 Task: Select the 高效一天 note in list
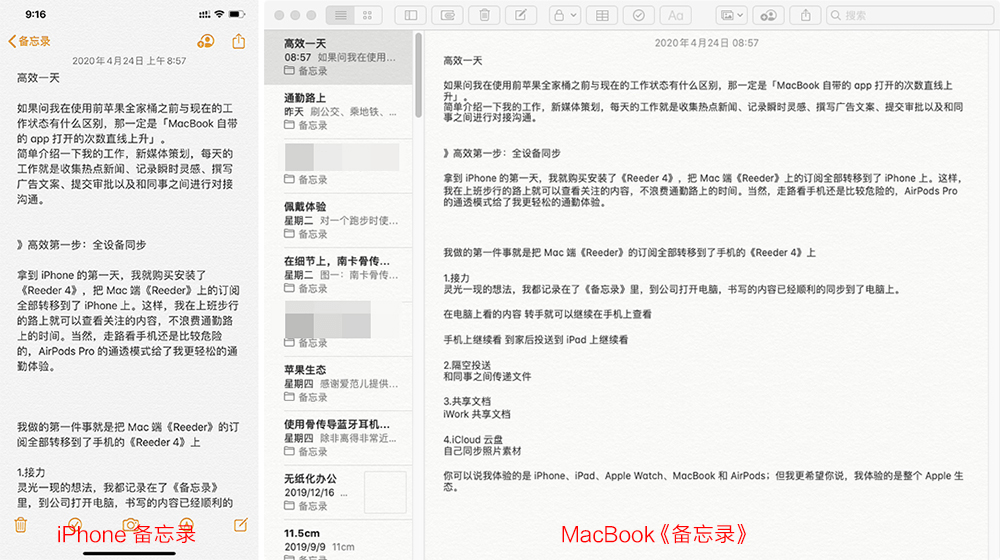click(339, 57)
